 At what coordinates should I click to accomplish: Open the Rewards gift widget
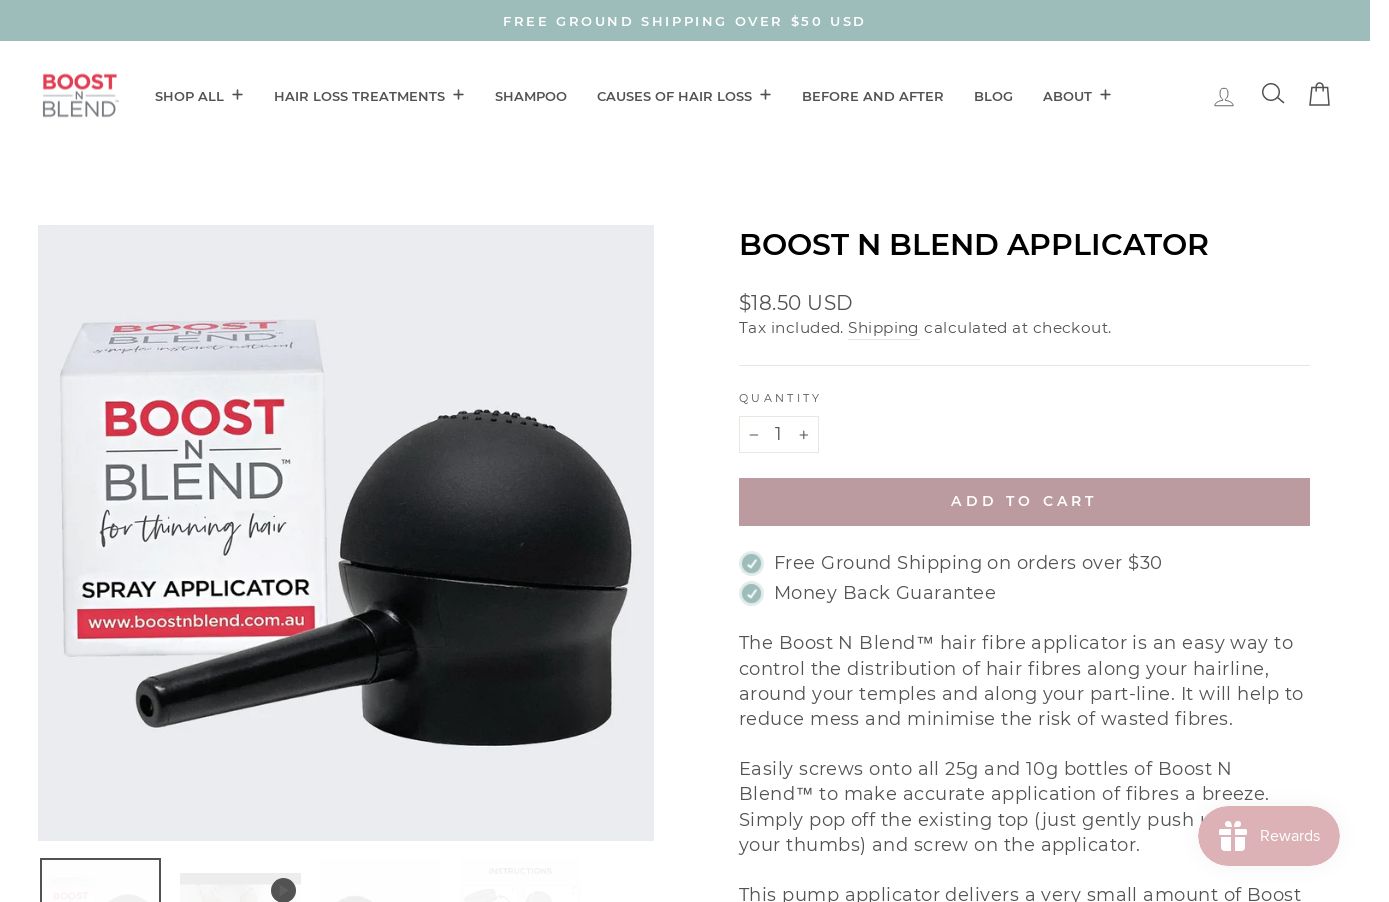click(x=1269, y=836)
